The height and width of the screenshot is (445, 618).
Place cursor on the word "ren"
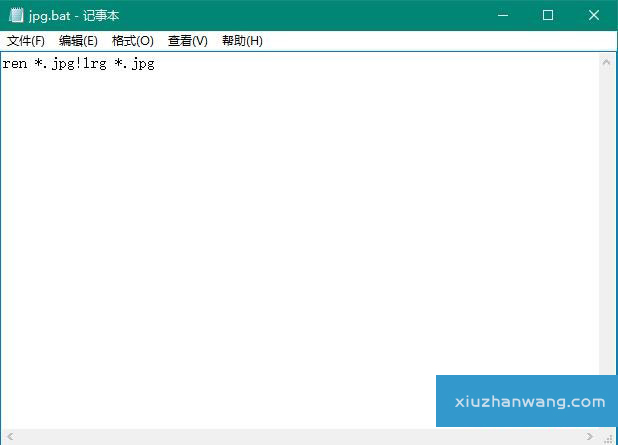pyautogui.click(x=14, y=64)
